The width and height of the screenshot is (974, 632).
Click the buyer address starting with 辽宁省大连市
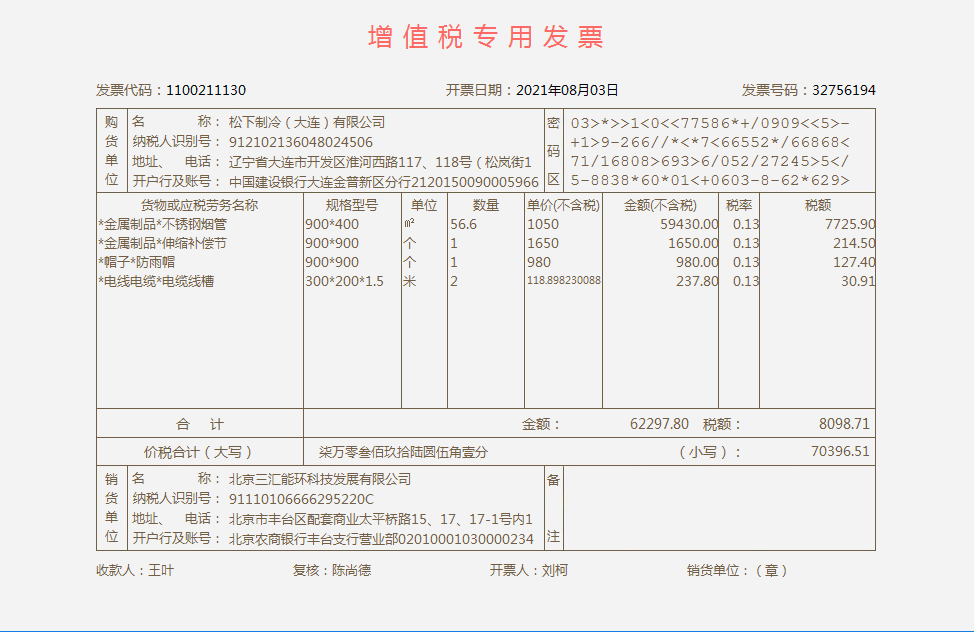coord(380,162)
